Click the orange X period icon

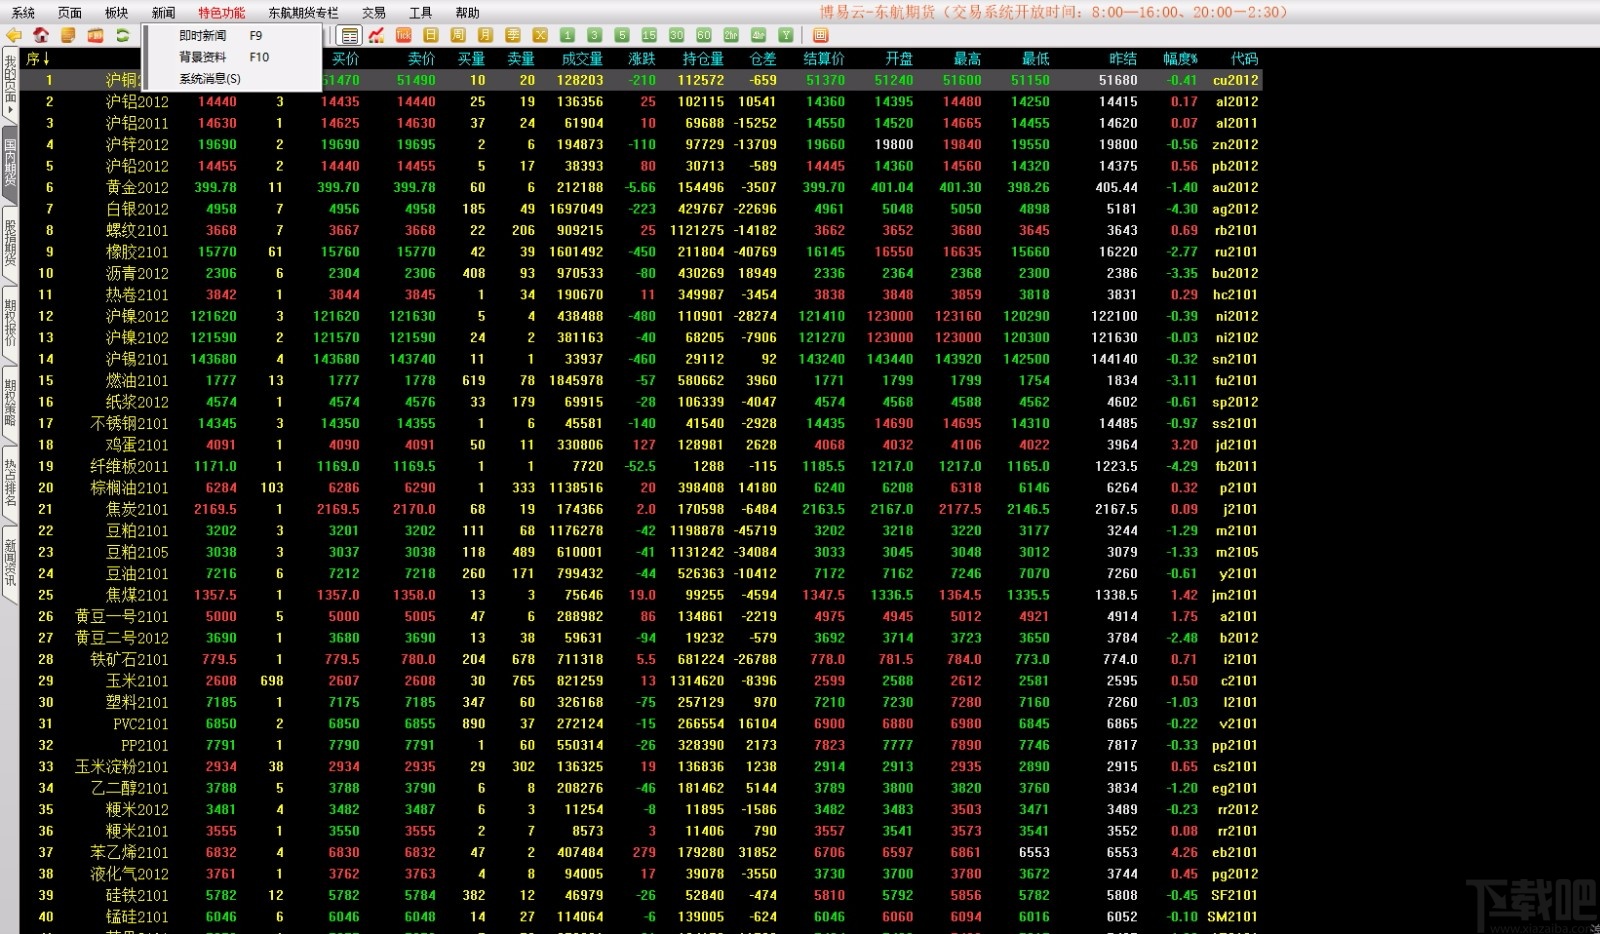coord(540,35)
